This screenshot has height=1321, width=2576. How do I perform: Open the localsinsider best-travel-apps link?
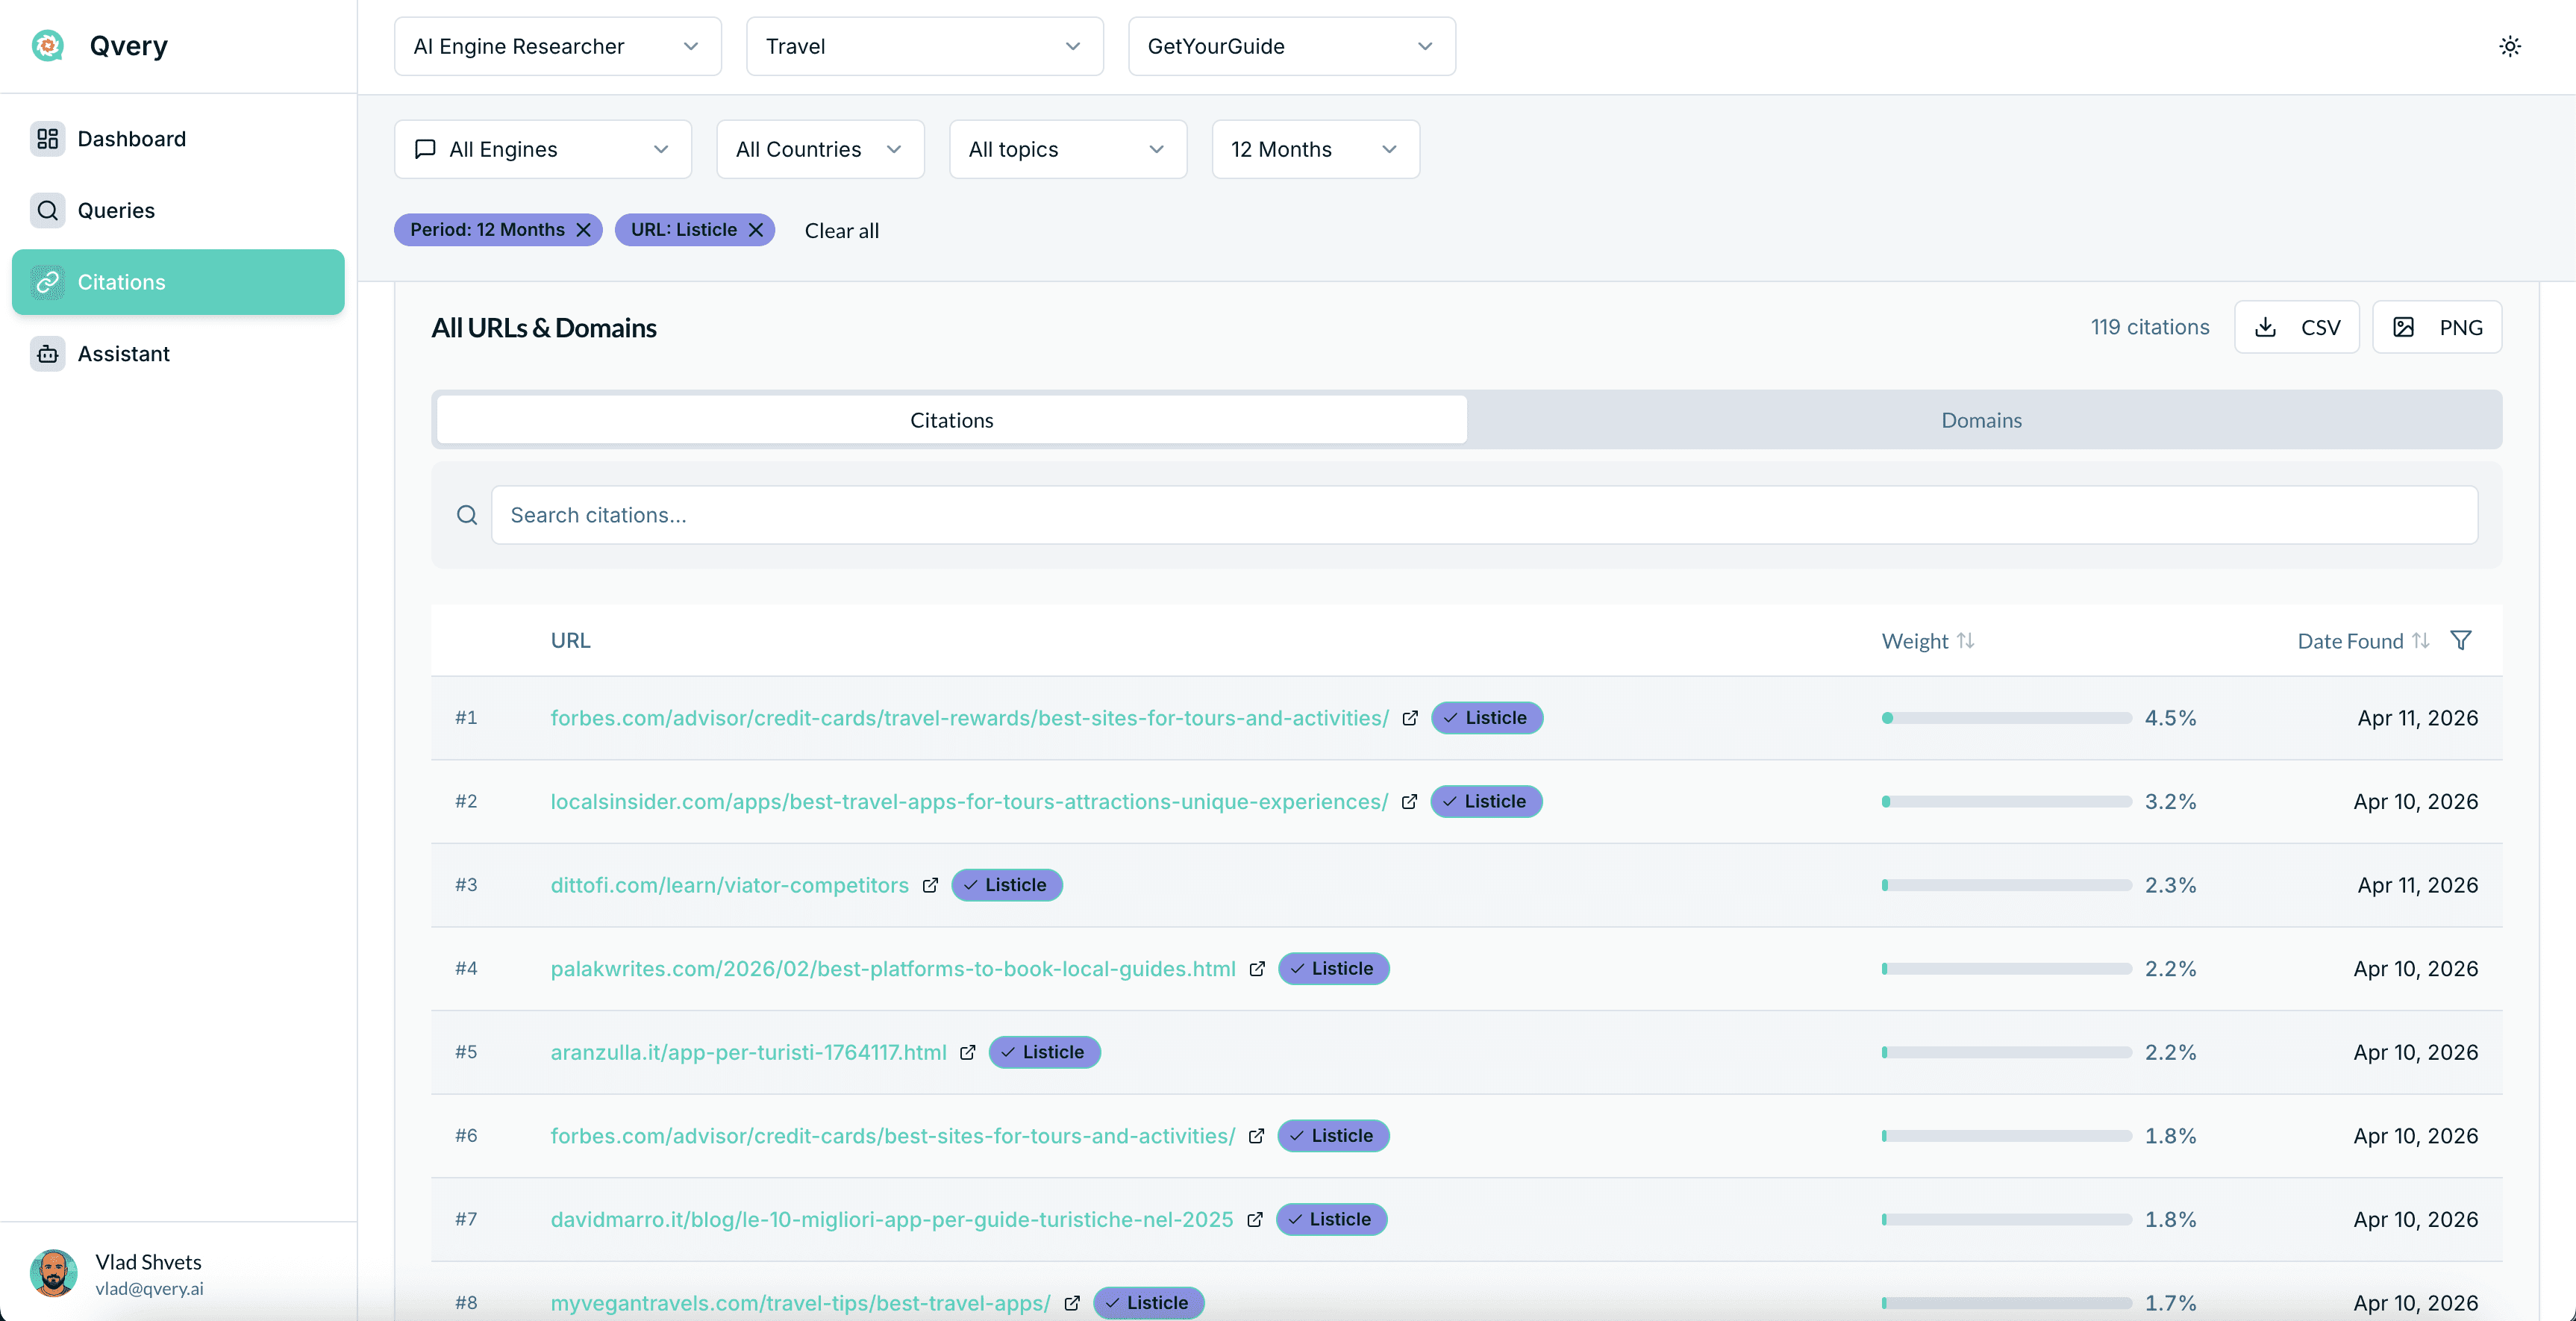[x=969, y=802]
